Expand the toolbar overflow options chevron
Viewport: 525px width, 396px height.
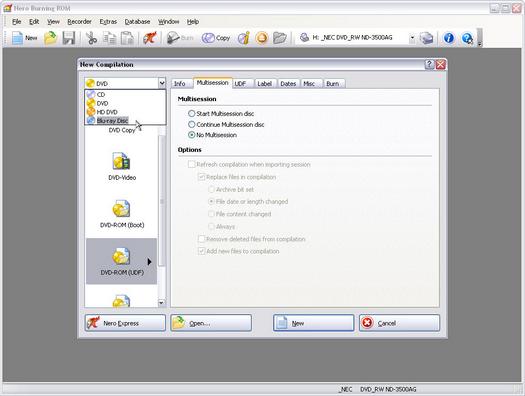(479, 38)
